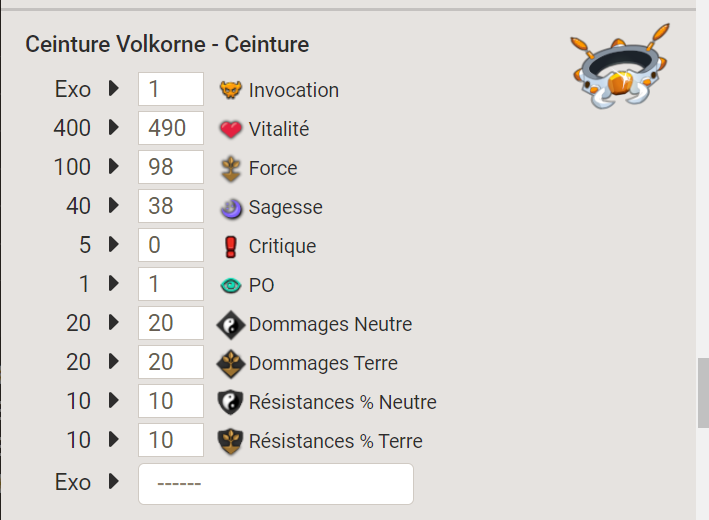
Task: Click the red heart Vitalité icon
Action: pos(231,129)
